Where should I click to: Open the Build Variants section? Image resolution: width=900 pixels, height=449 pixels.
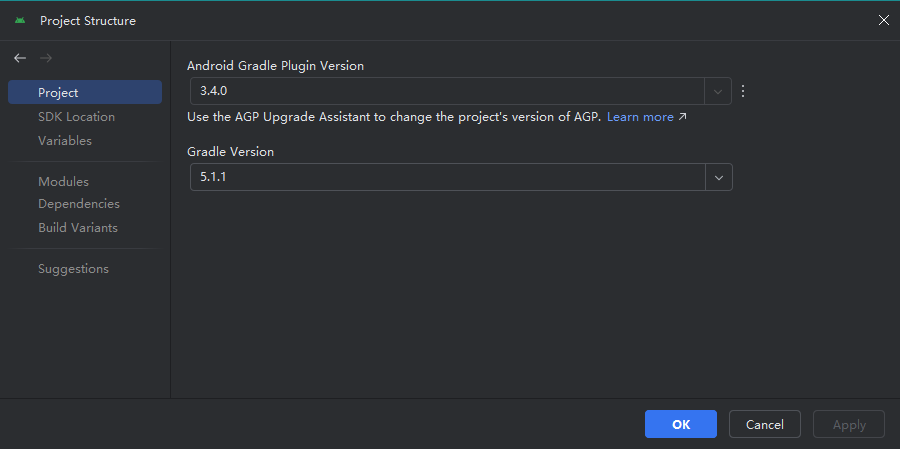click(77, 227)
